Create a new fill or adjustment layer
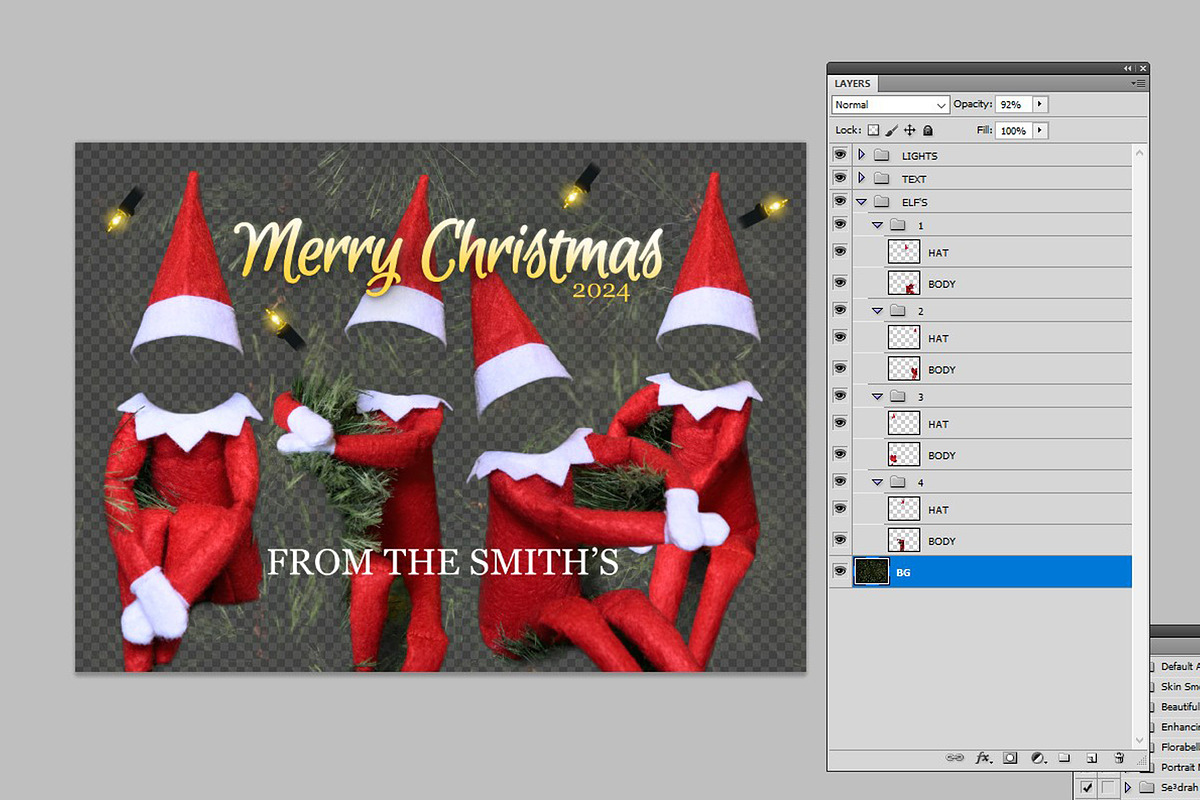The image size is (1200, 800). (1037, 758)
